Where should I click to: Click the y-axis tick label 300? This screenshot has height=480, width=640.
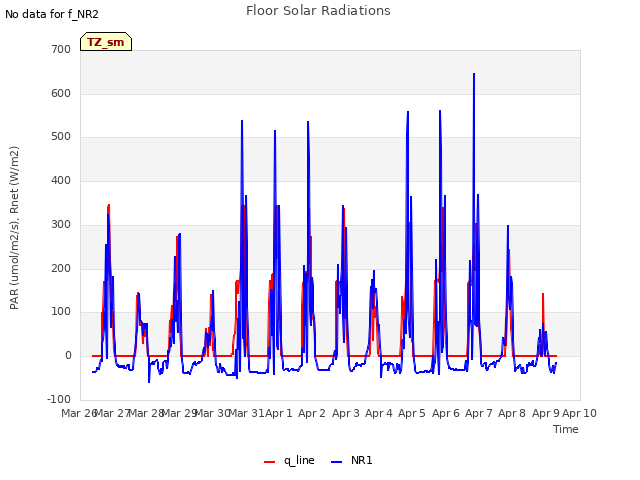pos(61,224)
